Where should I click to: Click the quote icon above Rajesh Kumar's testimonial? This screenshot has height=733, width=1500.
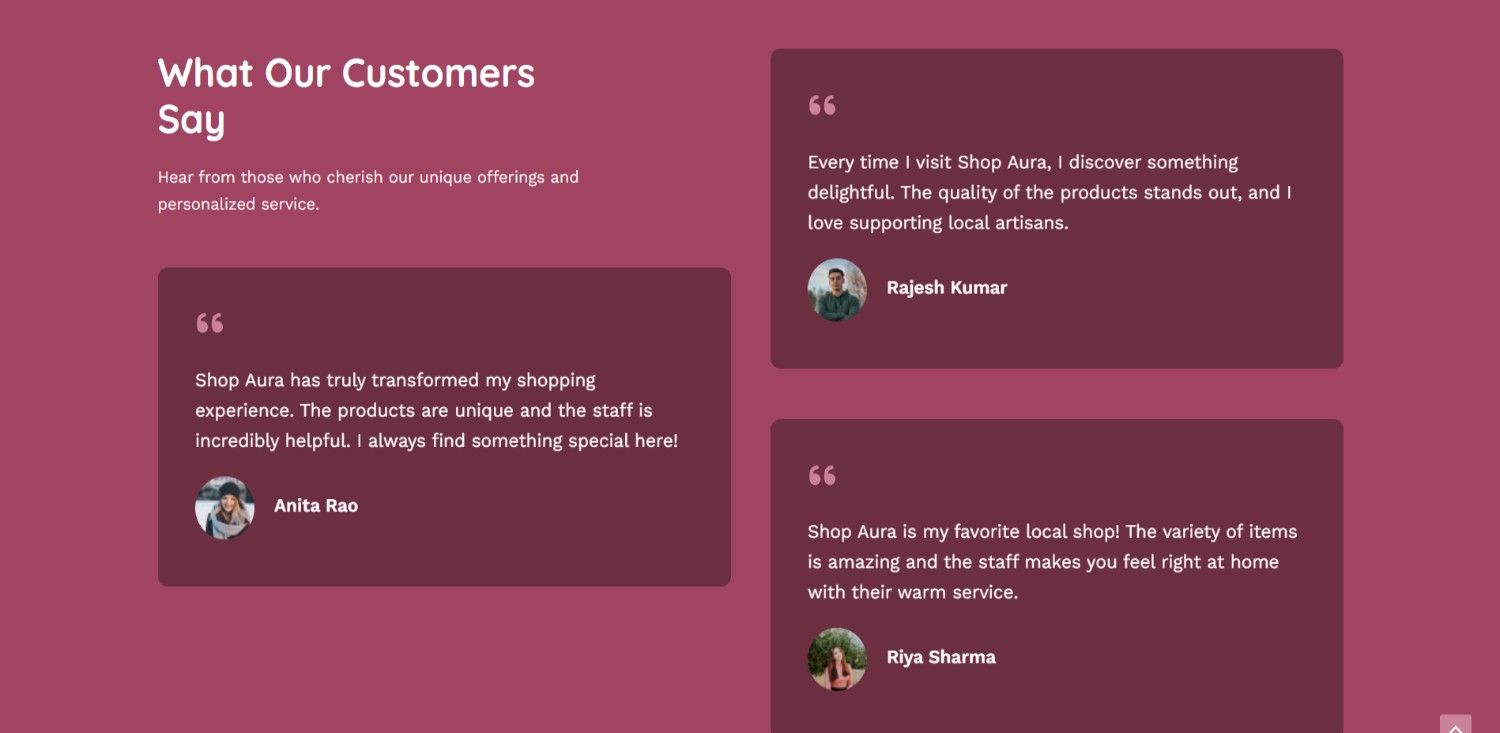[x=822, y=105]
